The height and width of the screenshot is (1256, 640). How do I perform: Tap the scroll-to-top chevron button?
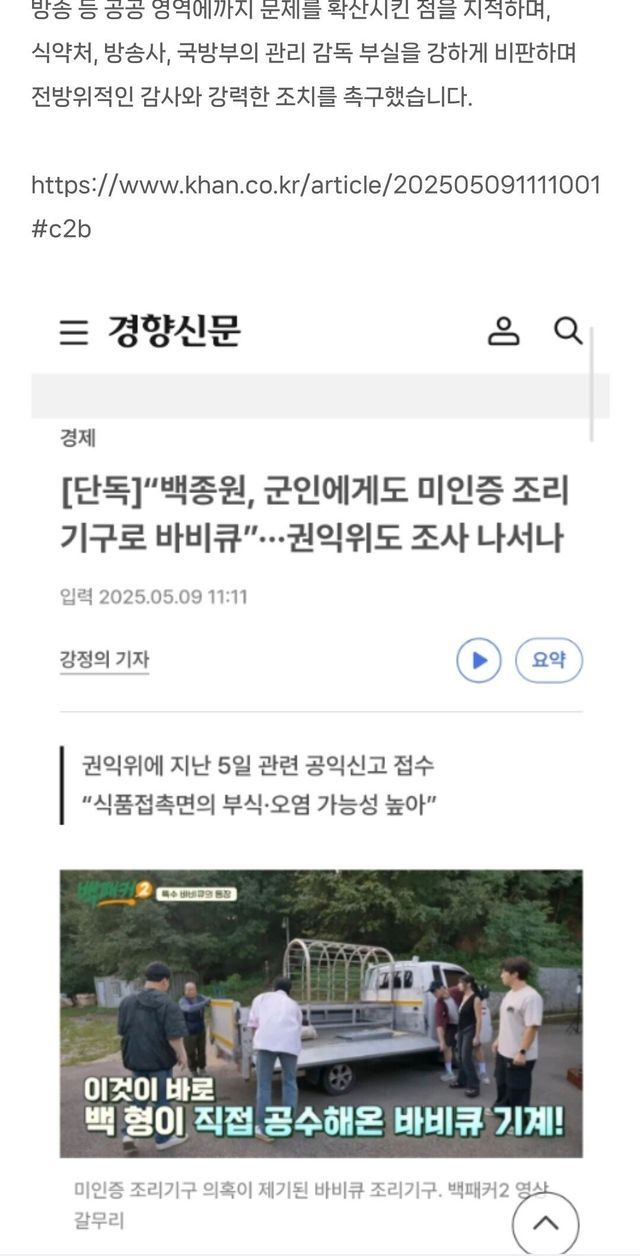click(546, 1222)
